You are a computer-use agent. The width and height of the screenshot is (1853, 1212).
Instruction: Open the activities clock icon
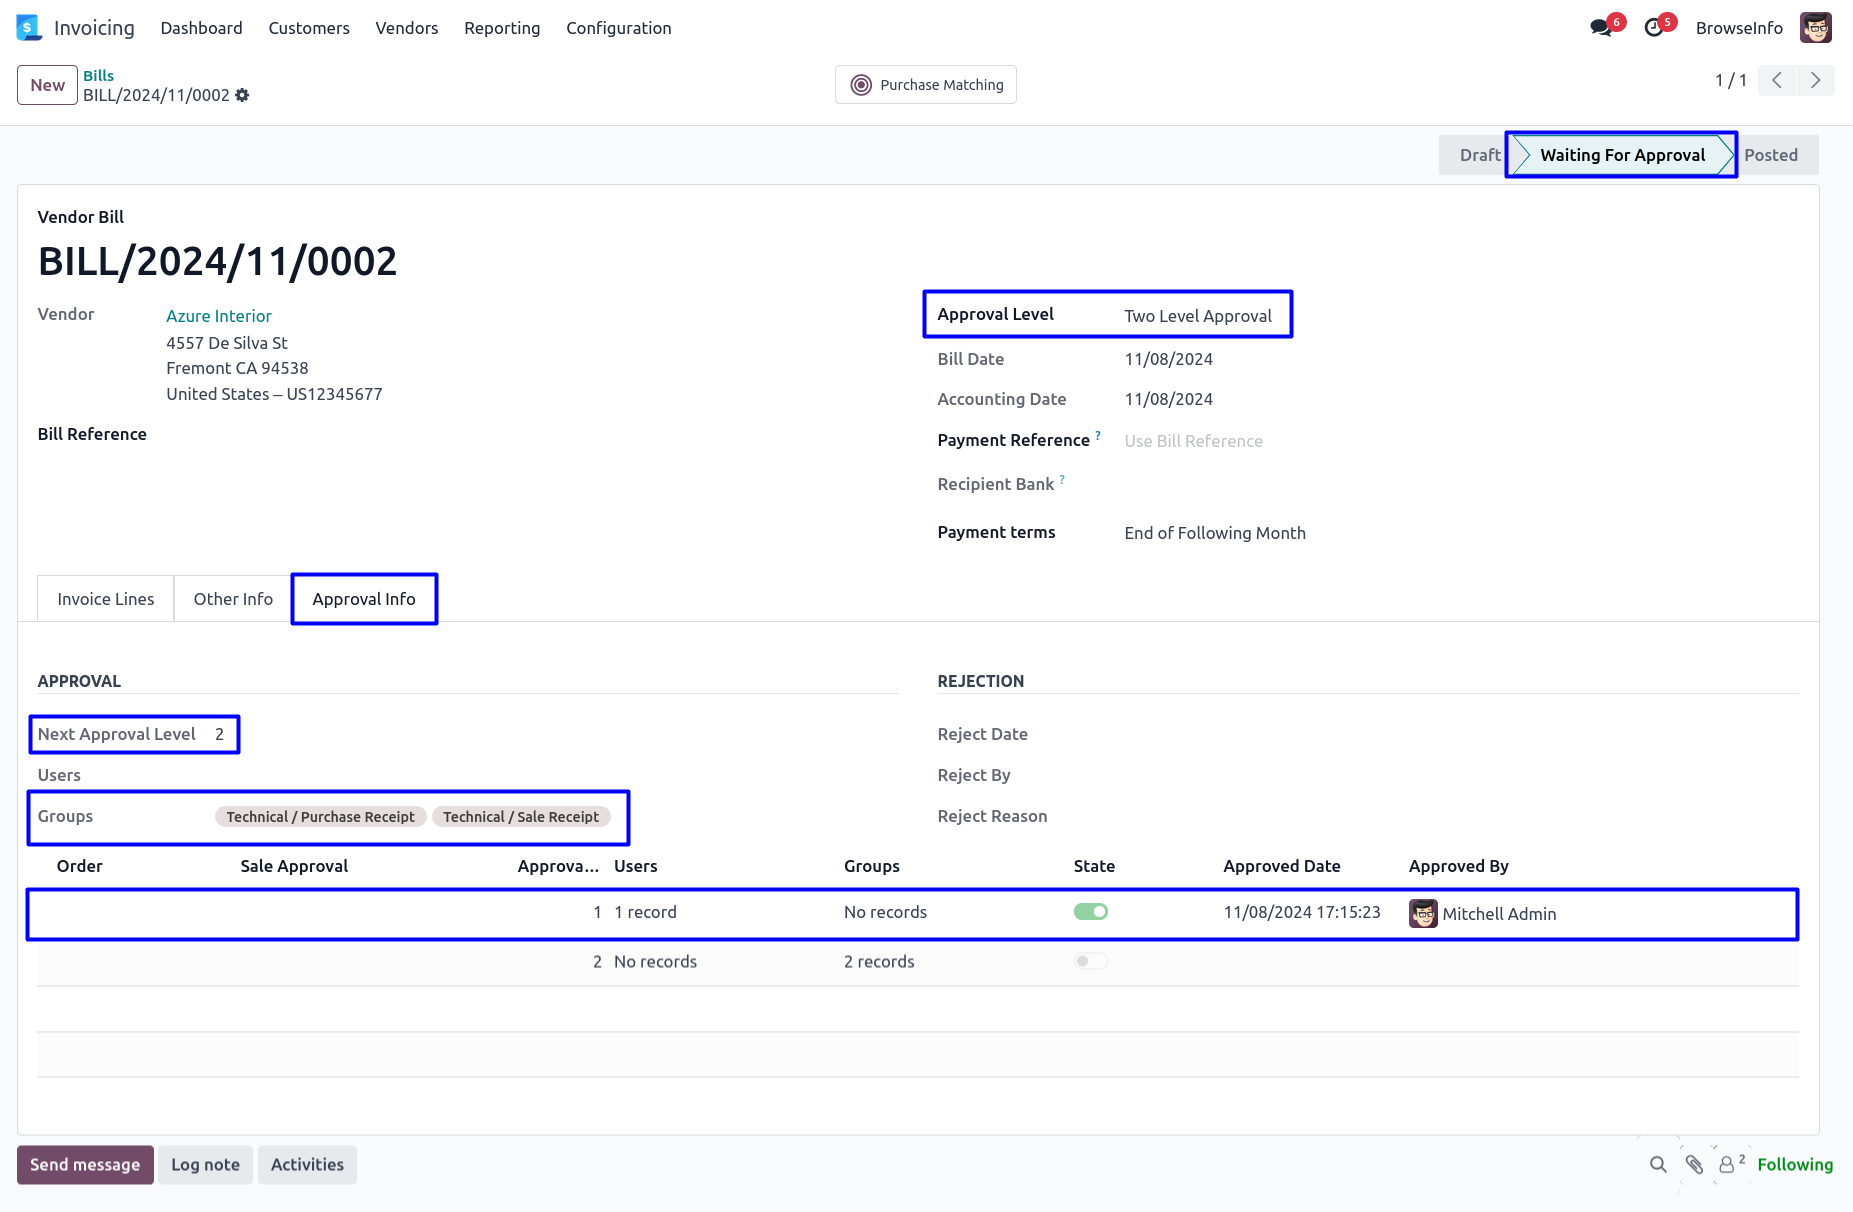pos(1654,28)
